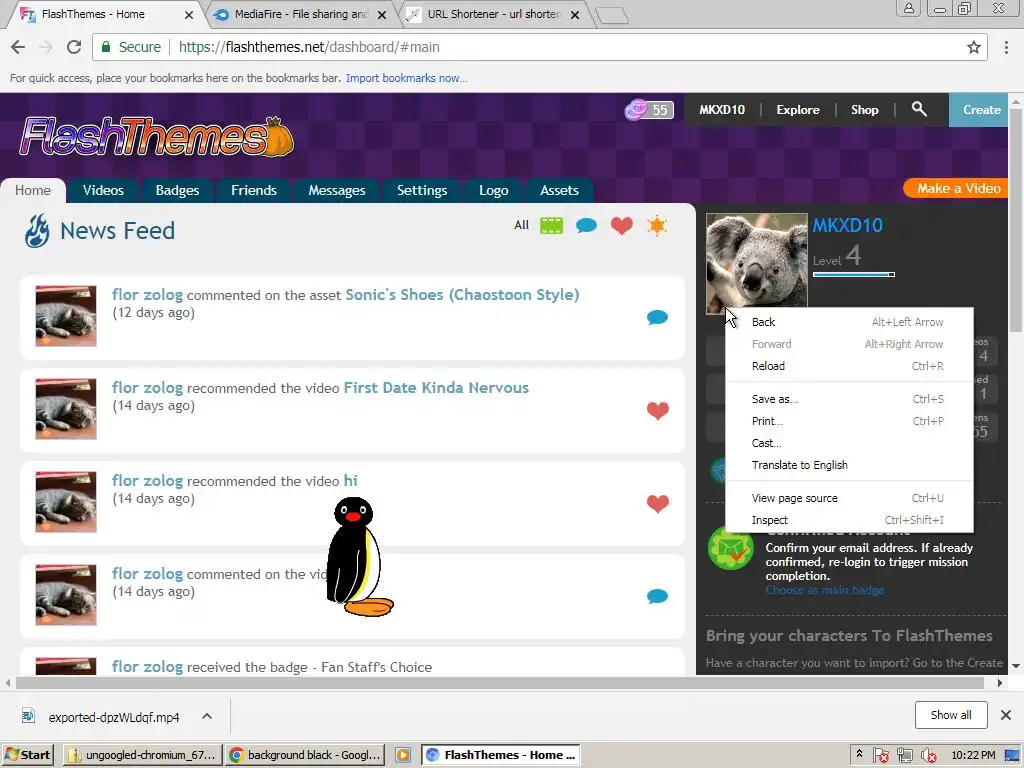
Task: Click the browser back arrow
Action: (x=18, y=47)
